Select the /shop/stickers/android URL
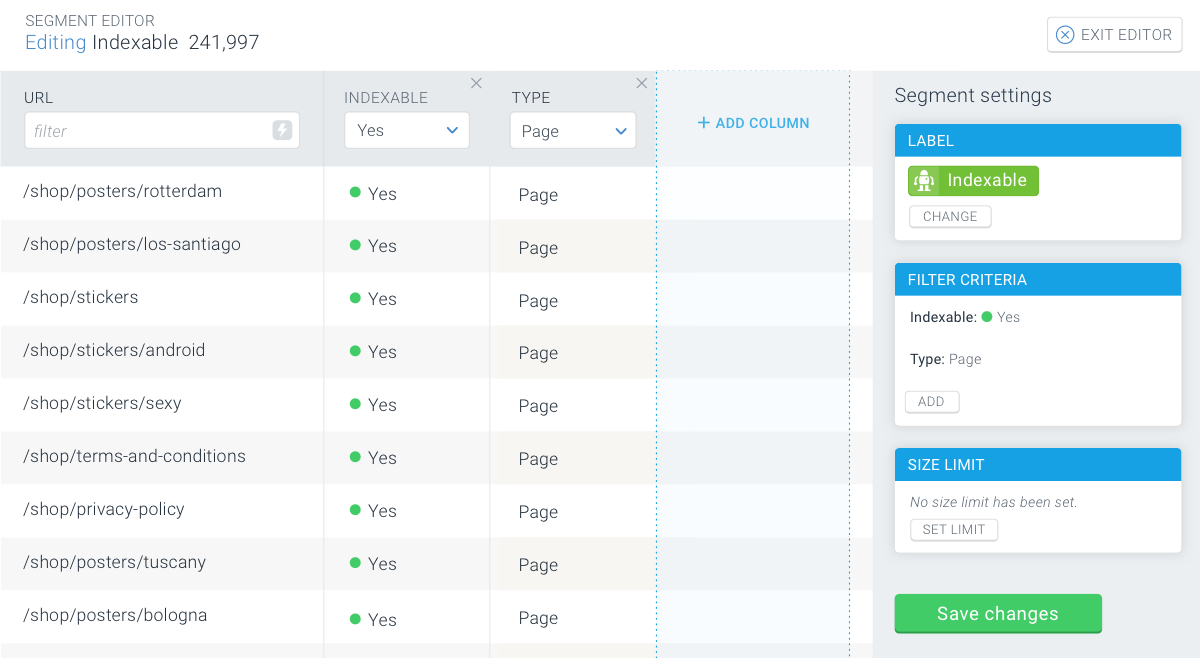 click(114, 350)
